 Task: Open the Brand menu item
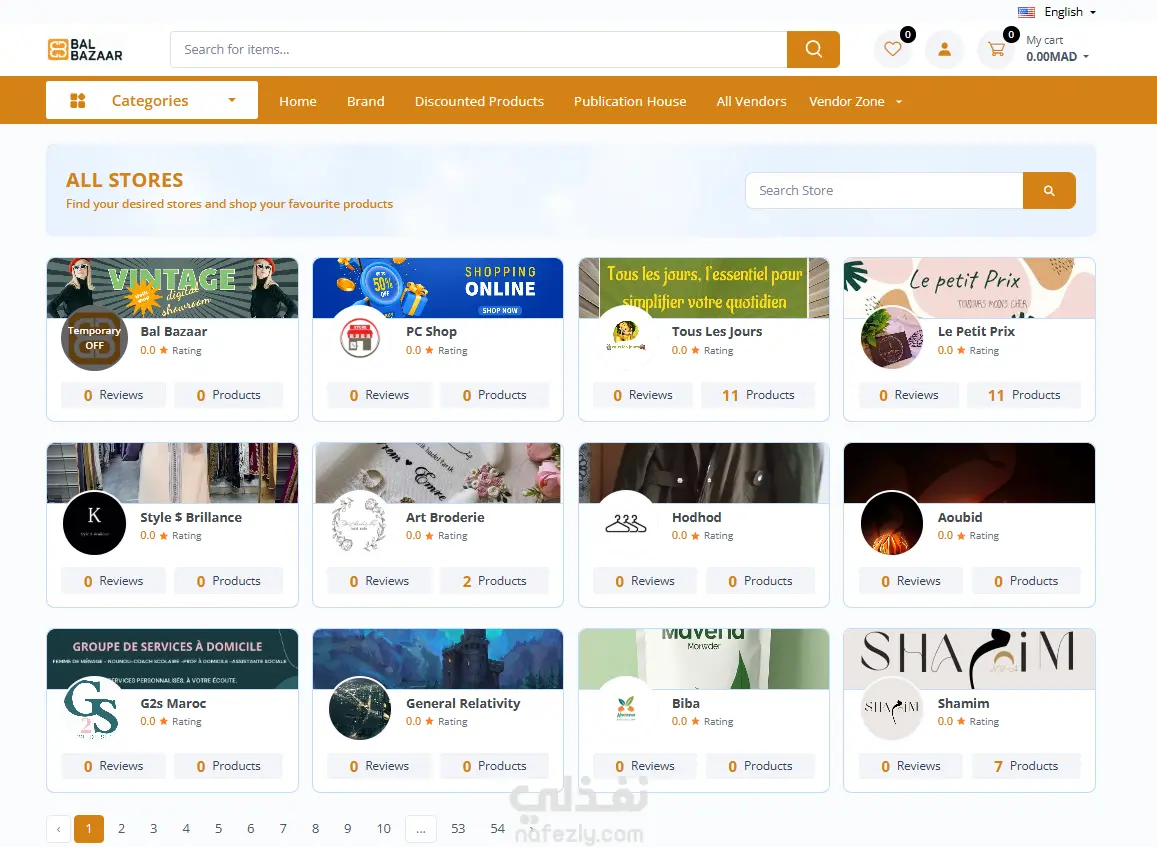coord(365,101)
